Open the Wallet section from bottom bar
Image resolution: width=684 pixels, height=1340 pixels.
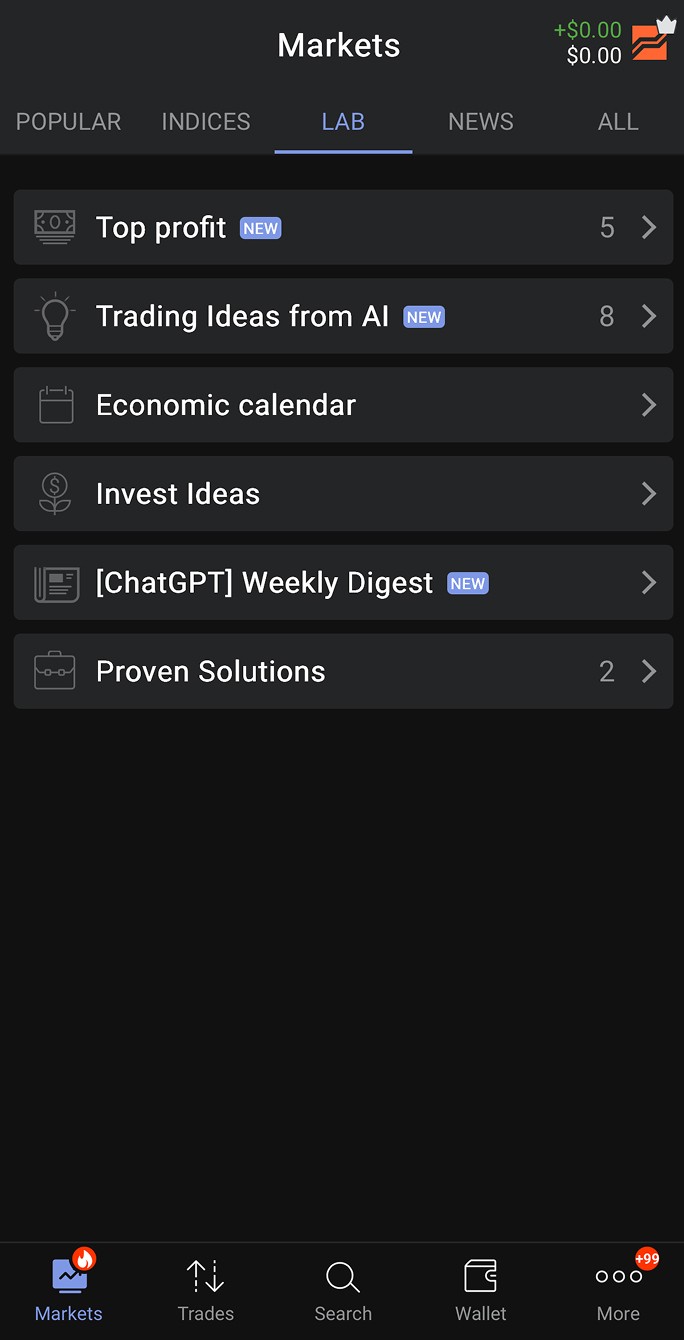click(x=480, y=1288)
